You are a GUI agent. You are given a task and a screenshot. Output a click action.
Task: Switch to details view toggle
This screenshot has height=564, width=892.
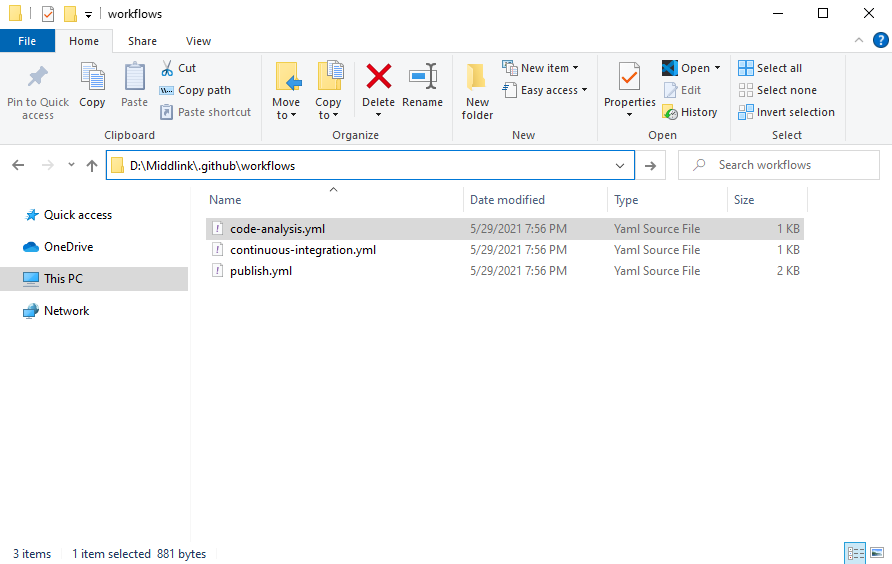pos(855,553)
